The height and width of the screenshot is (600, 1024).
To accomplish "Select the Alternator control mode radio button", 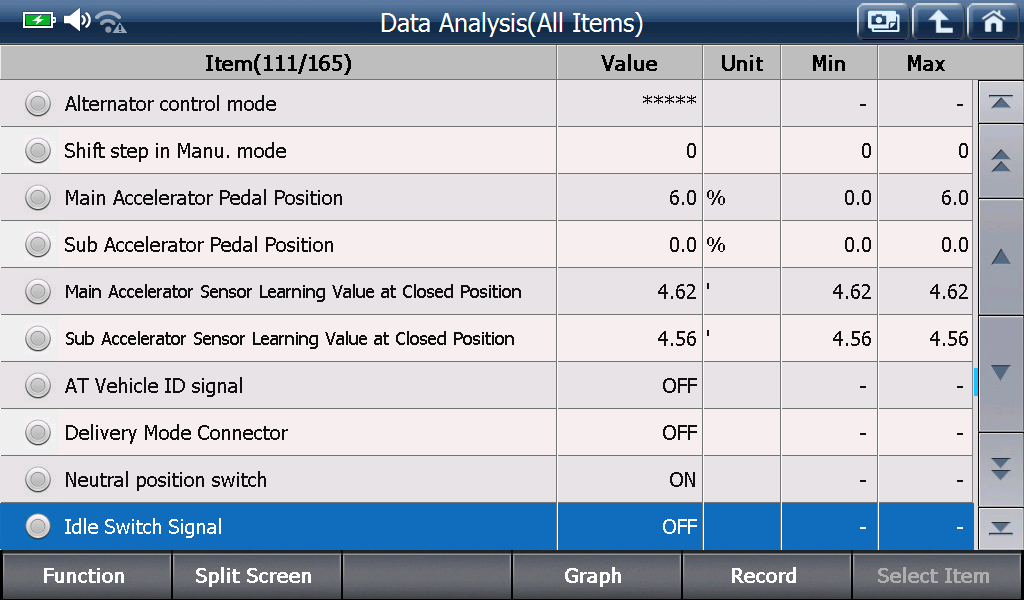I will click(38, 104).
